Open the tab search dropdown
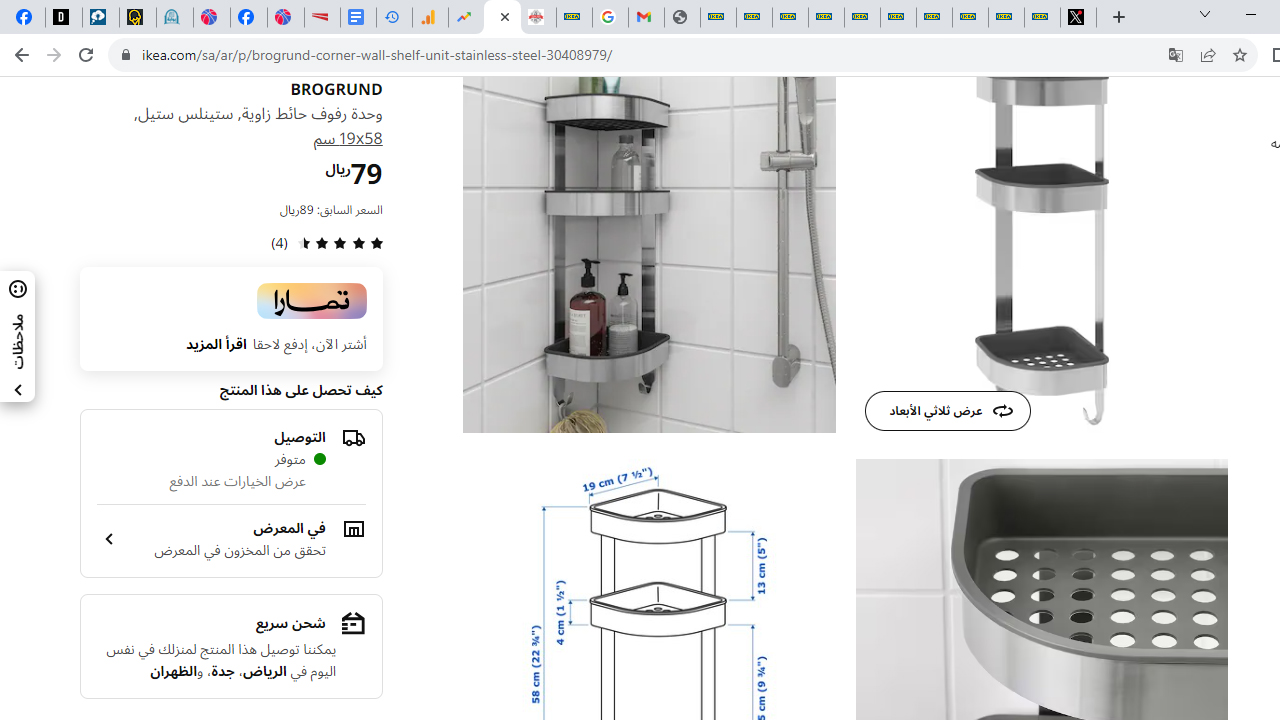Screen dimensions: 1280x720 1205,15
